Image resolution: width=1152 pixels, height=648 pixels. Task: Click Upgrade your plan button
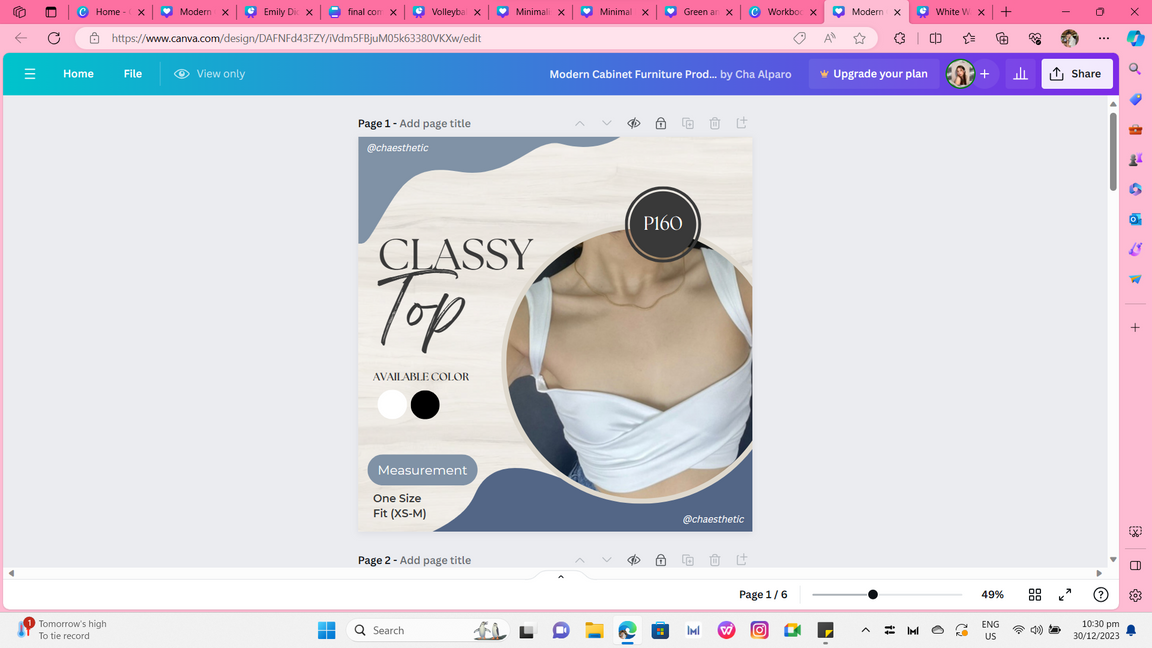click(873, 74)
